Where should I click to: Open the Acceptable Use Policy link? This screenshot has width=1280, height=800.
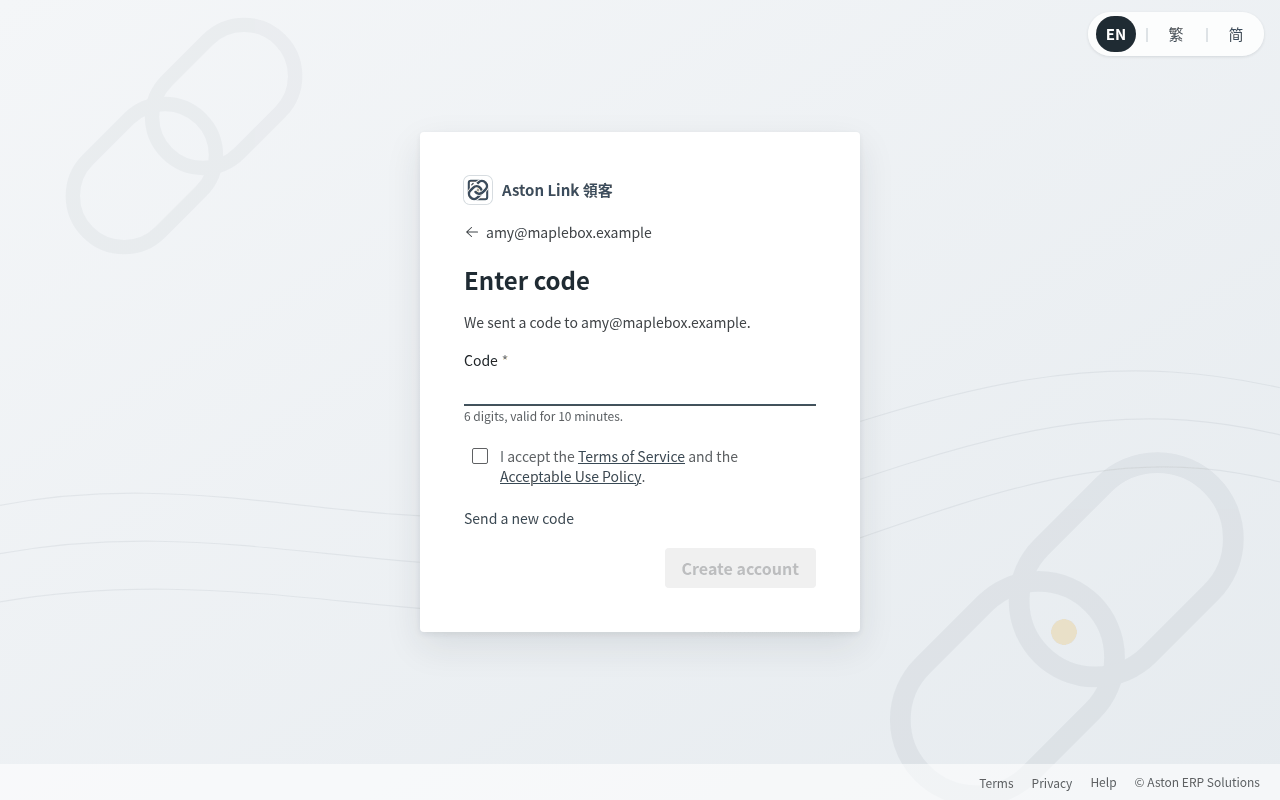570,476
